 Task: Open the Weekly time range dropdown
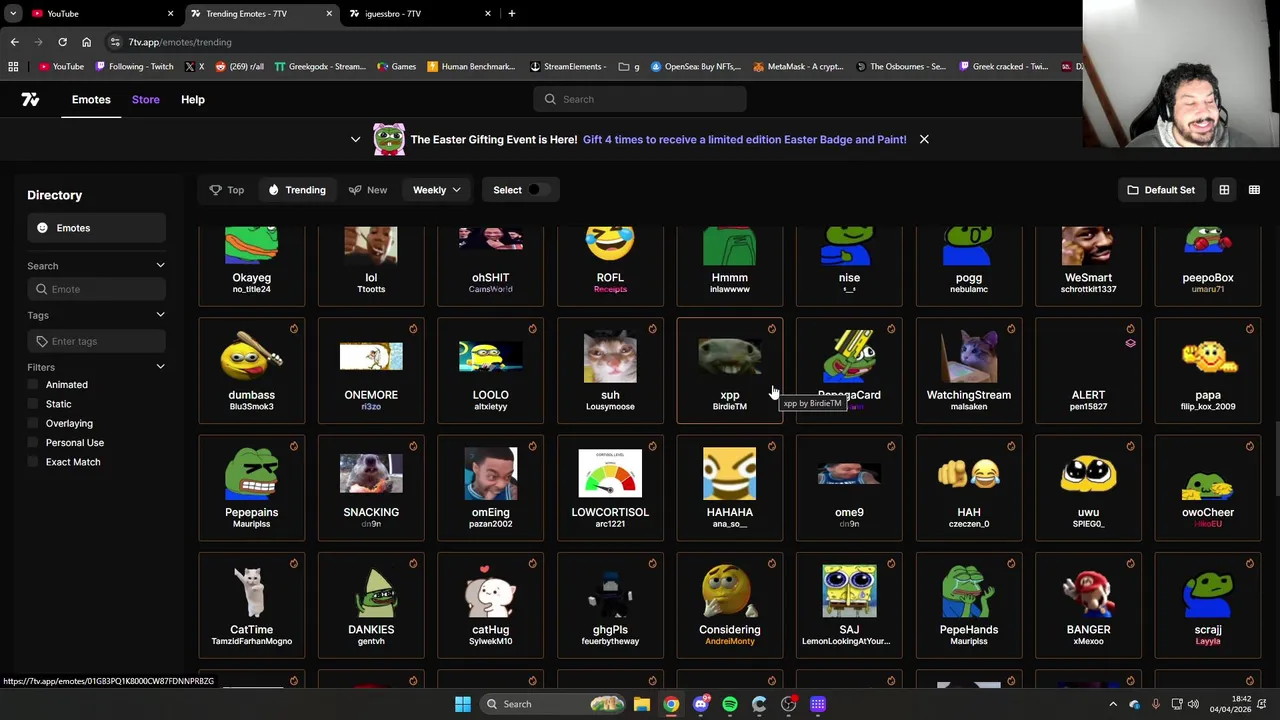click(x=437, y=190)
